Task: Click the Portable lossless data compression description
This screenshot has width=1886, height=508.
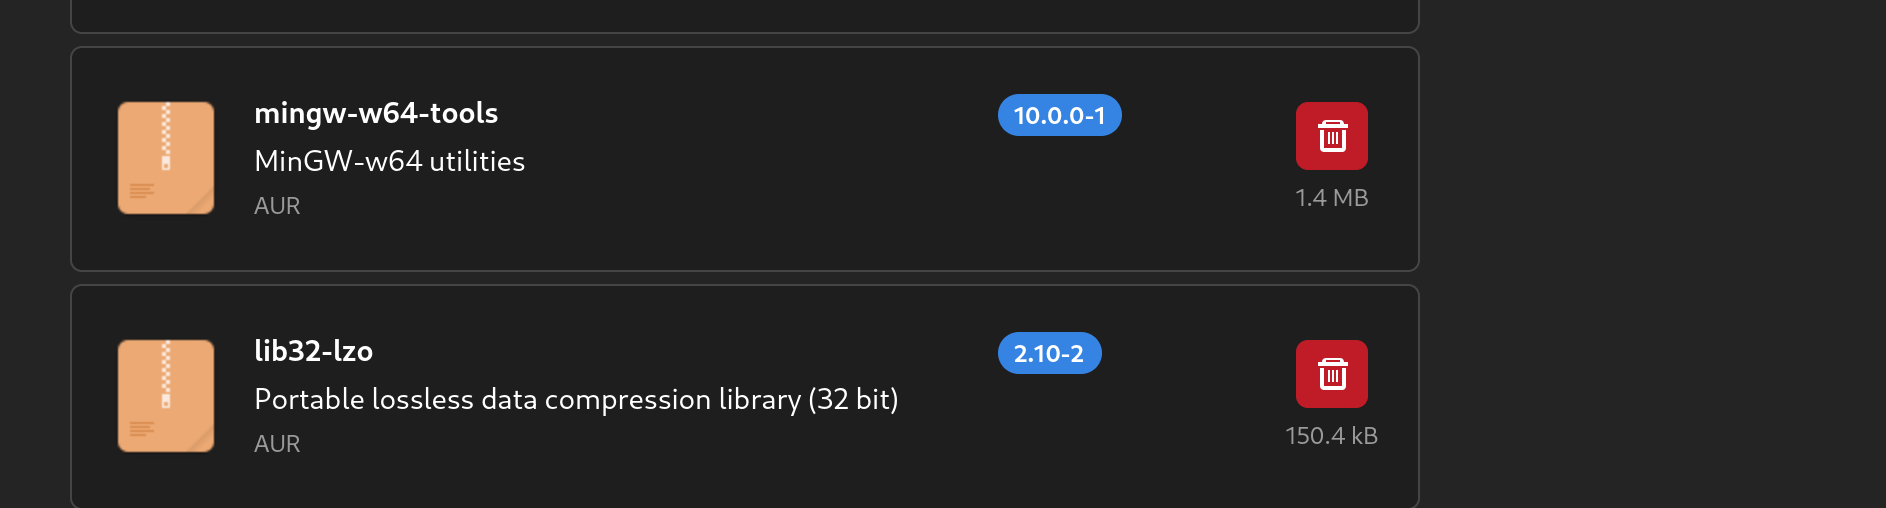Action: coord(576,399)
